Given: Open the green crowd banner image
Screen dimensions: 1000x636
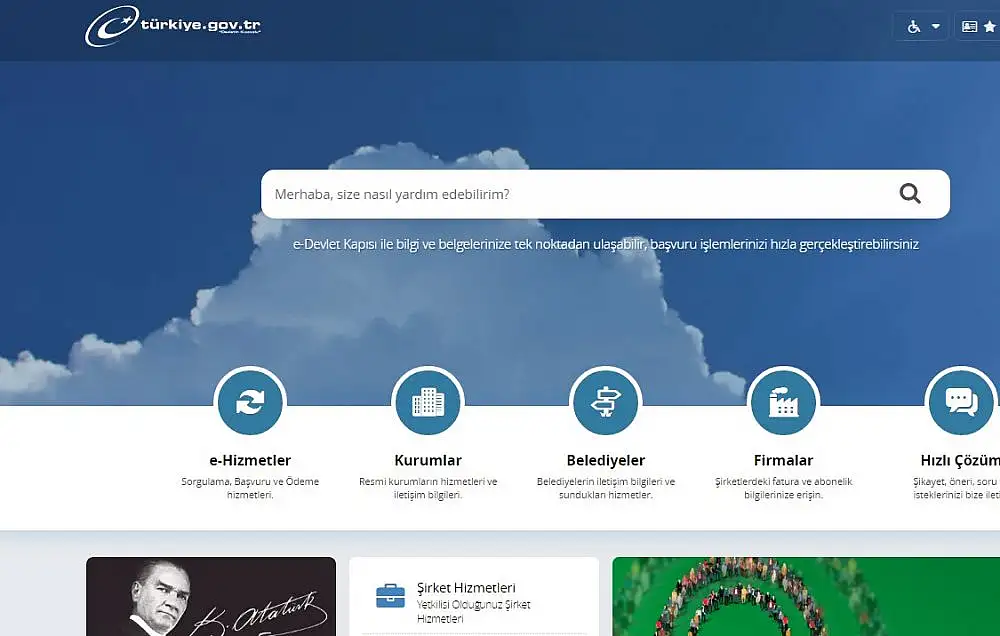Looking at the screenshot, I should (806, 596).
